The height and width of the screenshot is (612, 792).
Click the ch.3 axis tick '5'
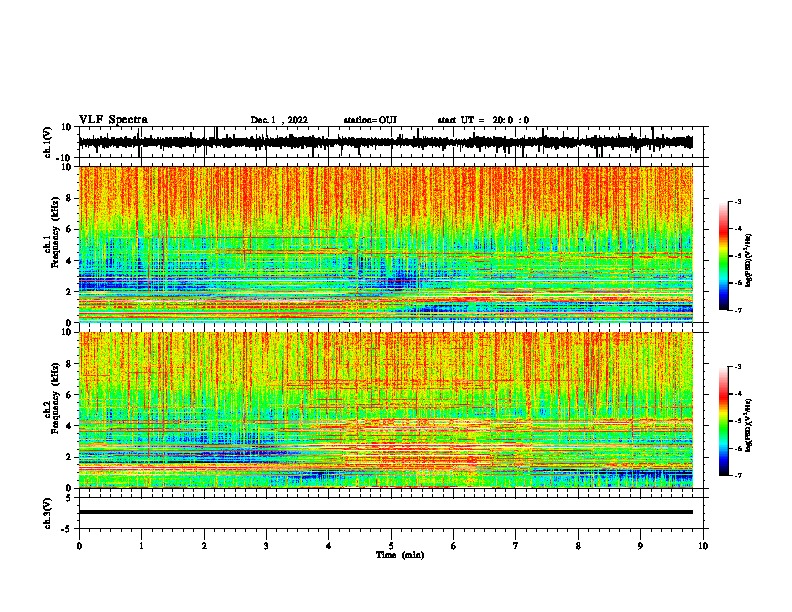point(69,498)
